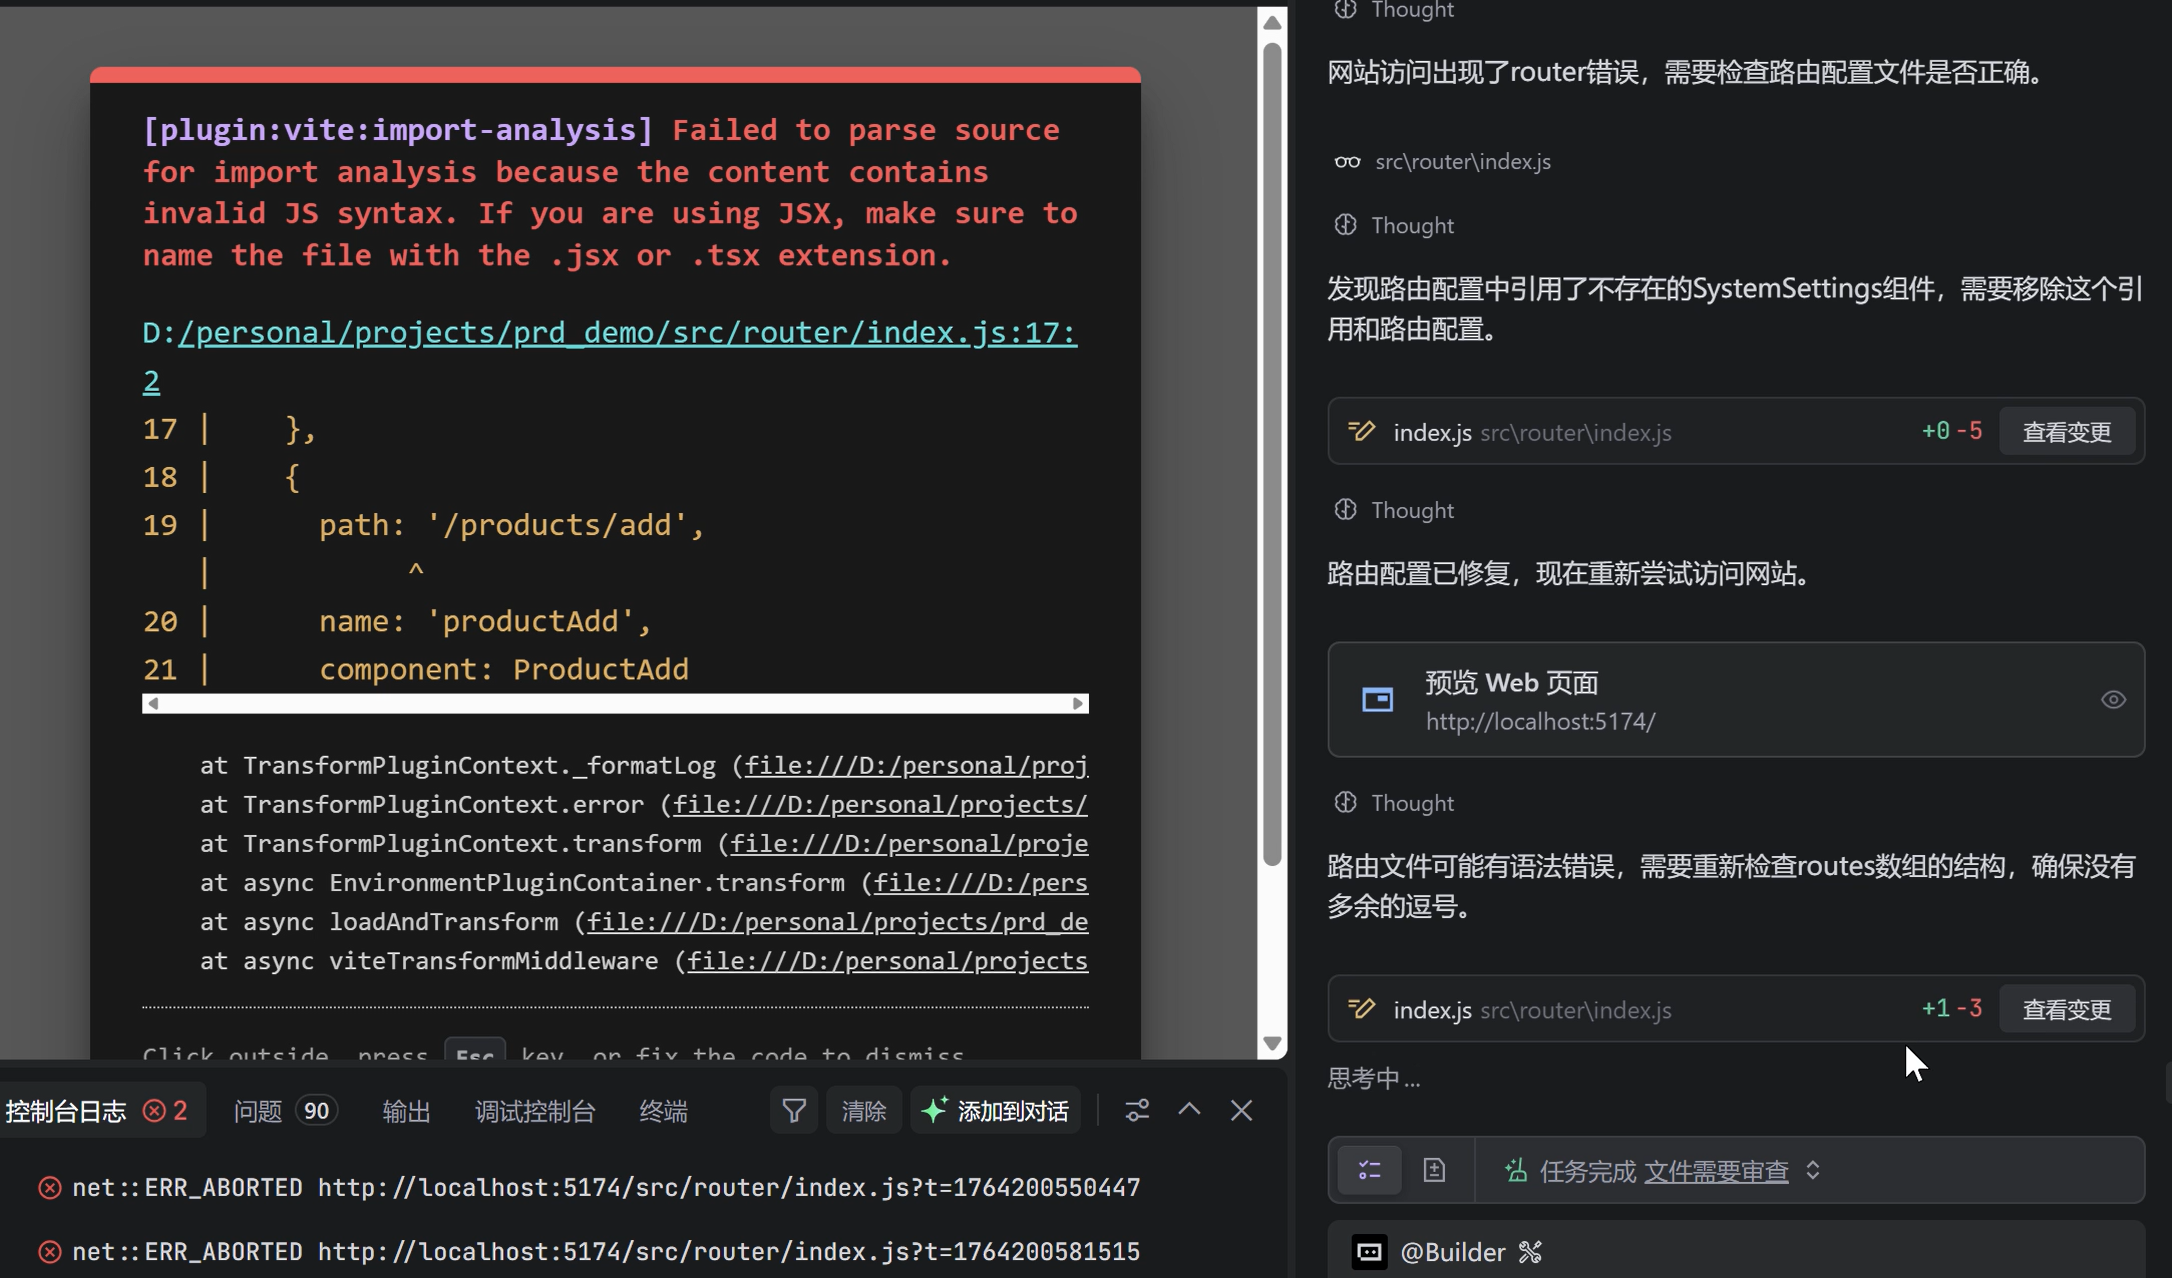Click the filter-settings sliders icon in console toolbar
Image resolution: width=2172 pixels, height=1278 pixels.
(1137, 1110)
